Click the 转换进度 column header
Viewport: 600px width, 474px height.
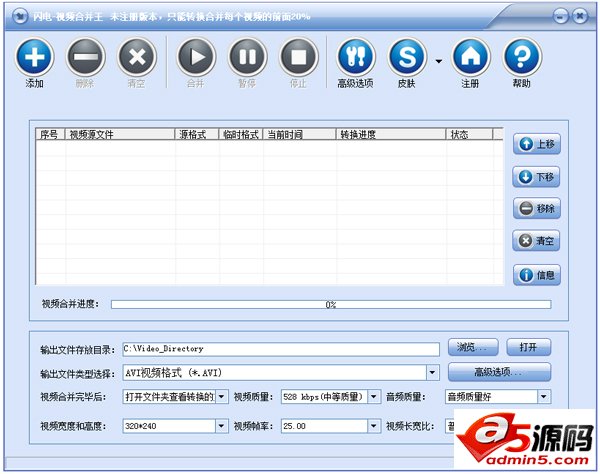(391, 135)
